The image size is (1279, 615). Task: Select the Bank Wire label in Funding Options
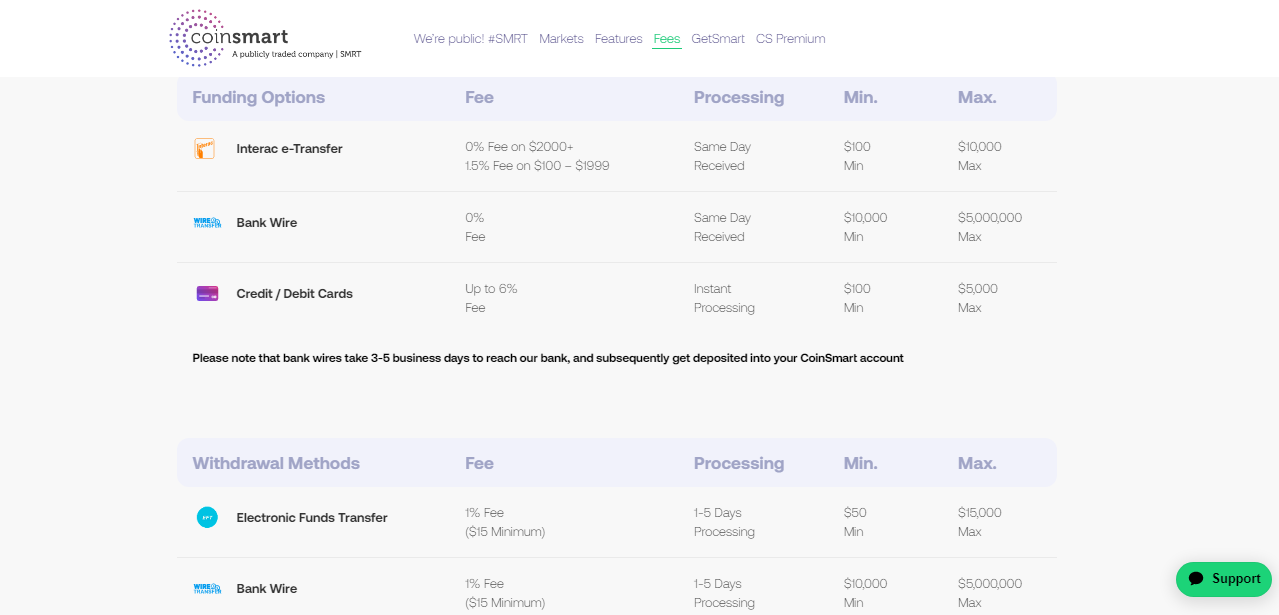[267, 223]
